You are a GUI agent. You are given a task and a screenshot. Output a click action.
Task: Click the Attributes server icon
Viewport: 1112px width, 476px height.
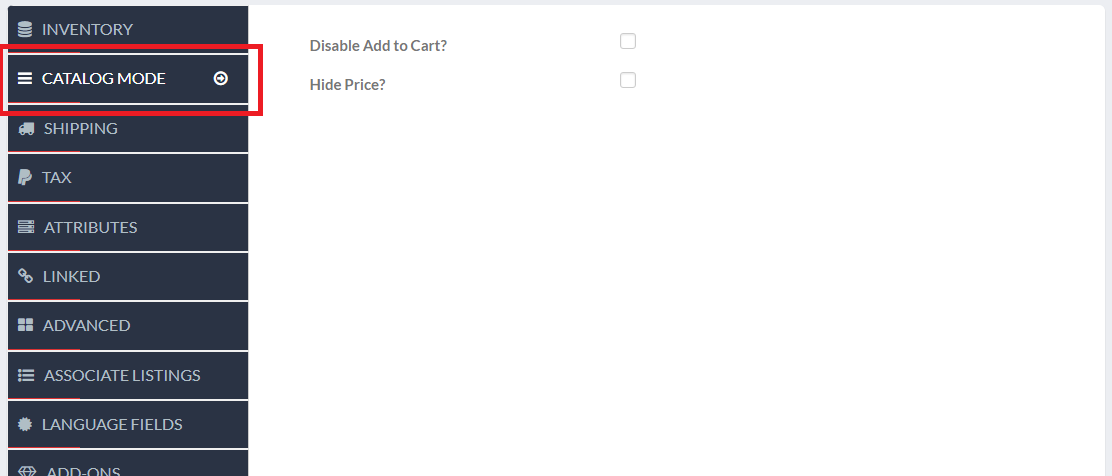tap(26, 227)
